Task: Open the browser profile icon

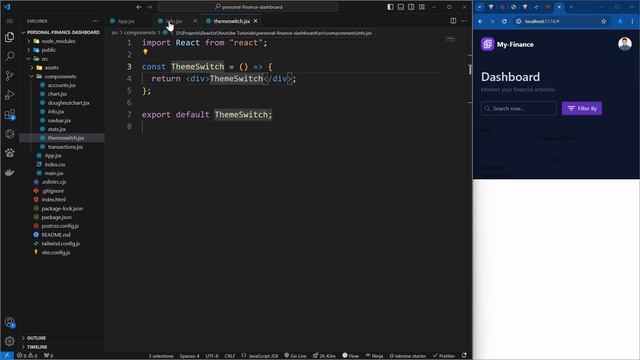Action: [620, 21]
